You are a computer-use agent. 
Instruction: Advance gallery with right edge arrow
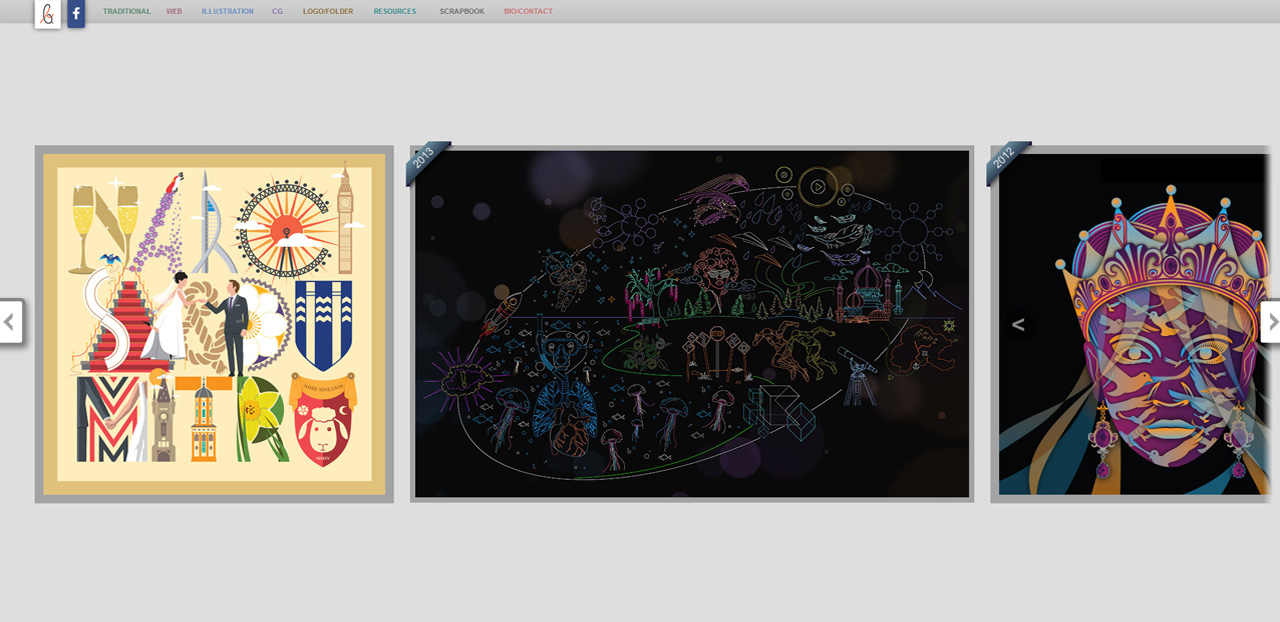(x=1270, y=322)
